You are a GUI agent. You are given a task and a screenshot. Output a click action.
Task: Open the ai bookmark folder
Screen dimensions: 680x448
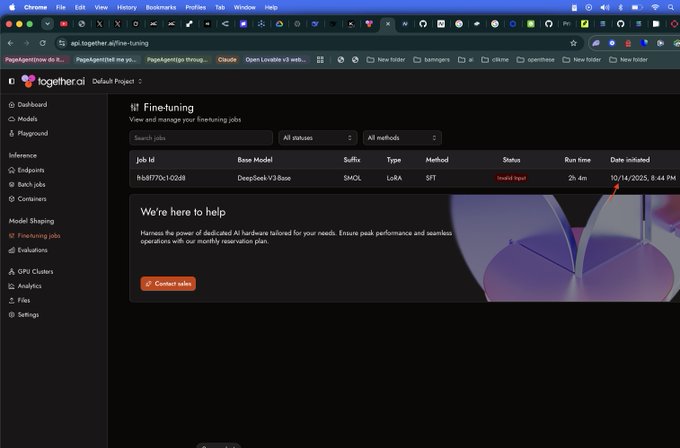[466, 59]
